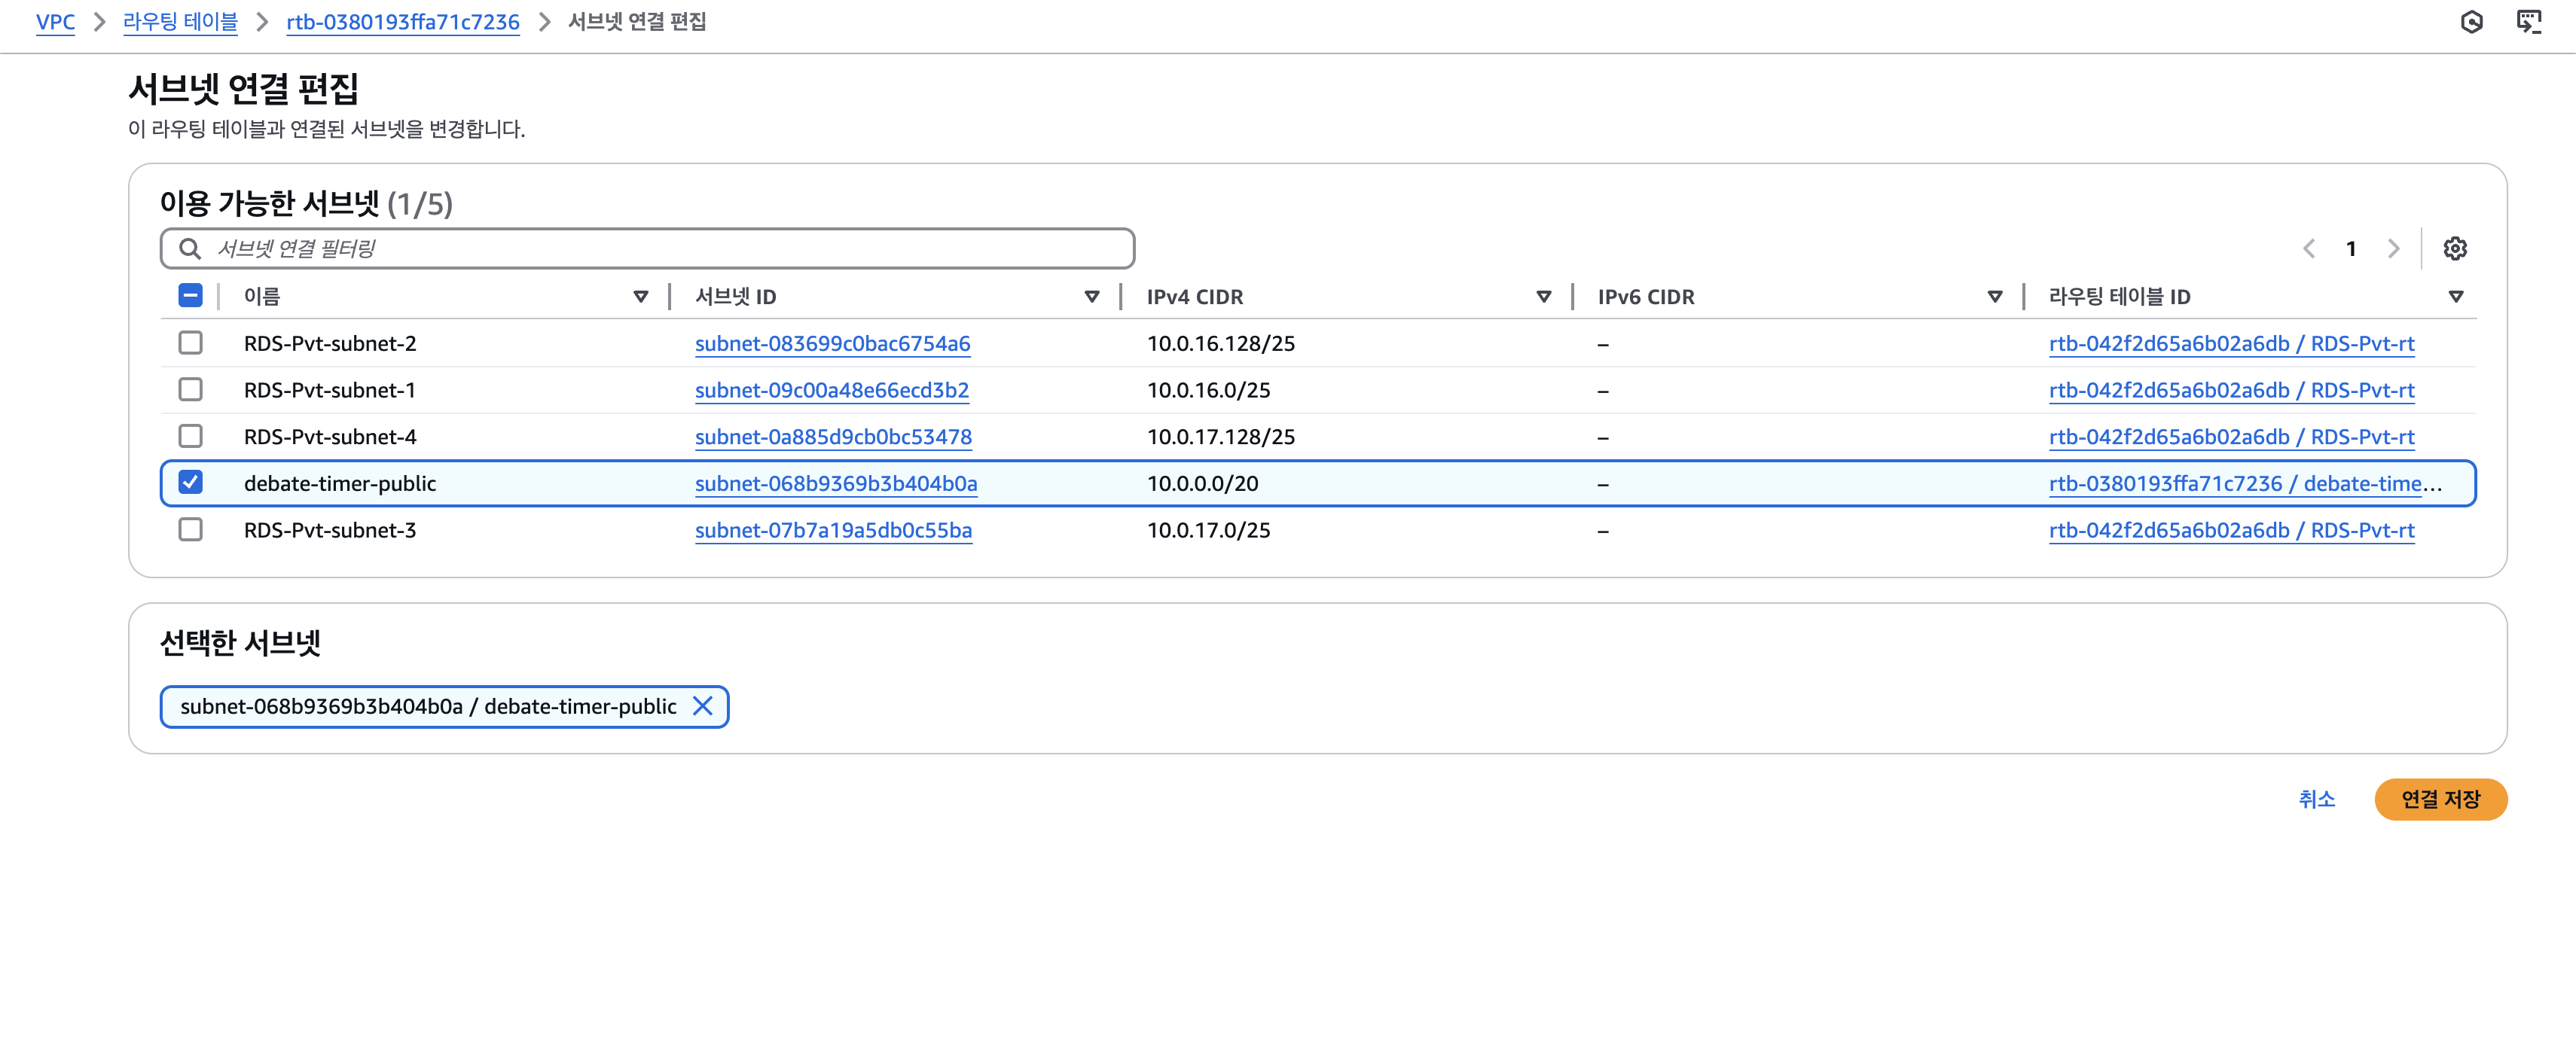Open VPC breadcrumb link

55,22
